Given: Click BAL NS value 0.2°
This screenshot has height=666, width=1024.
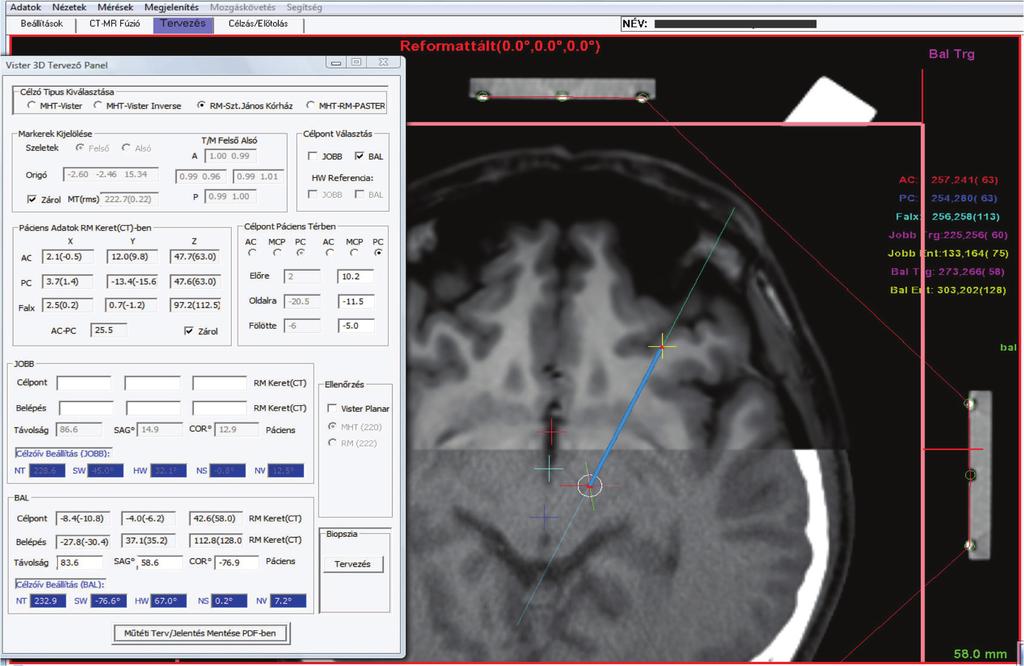Looking at the screenshot, I should pos(229,601).
